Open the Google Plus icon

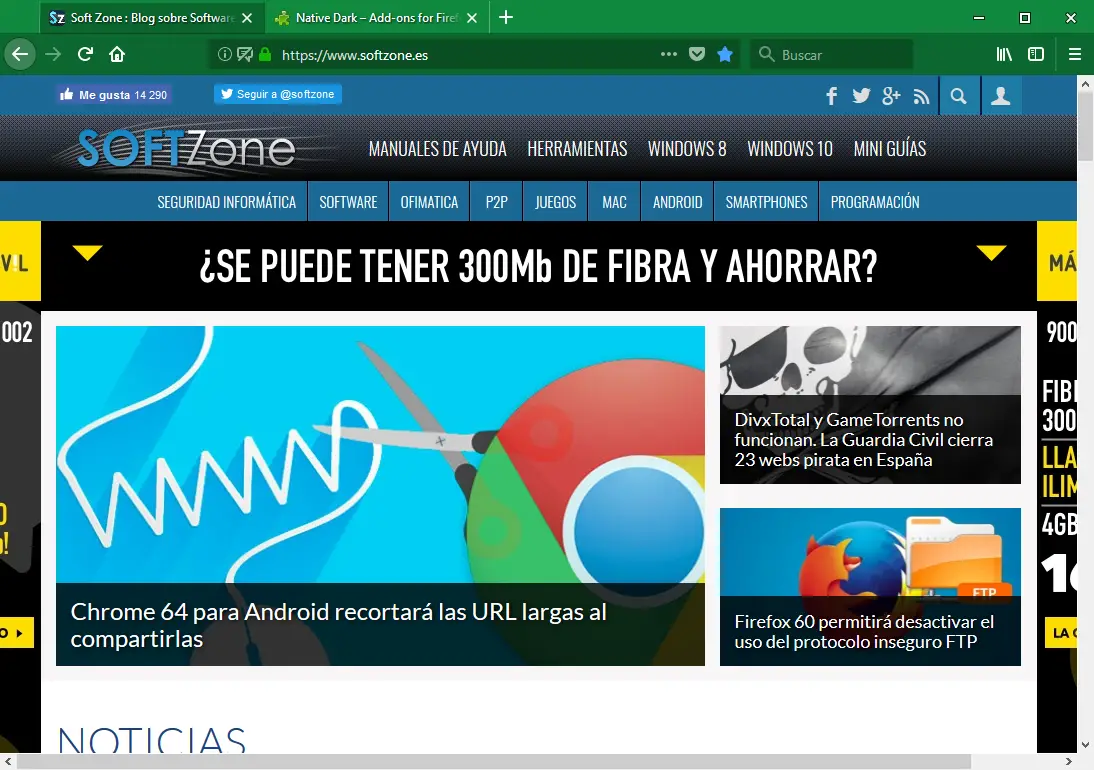coord(891,96)
